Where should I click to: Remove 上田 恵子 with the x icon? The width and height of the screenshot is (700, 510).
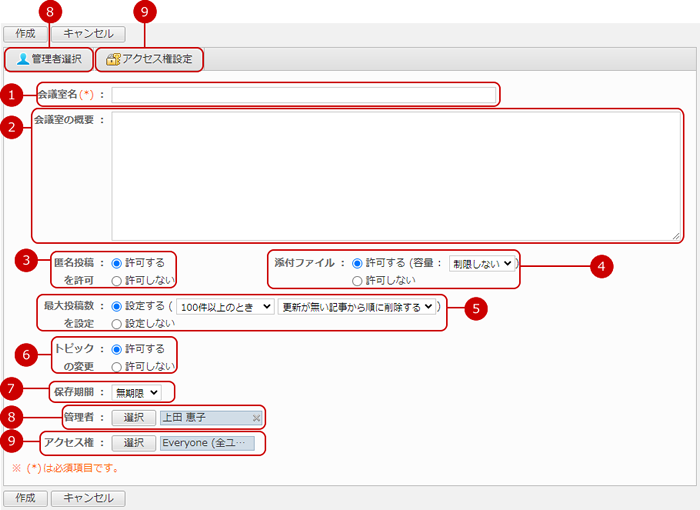point(256,418)
